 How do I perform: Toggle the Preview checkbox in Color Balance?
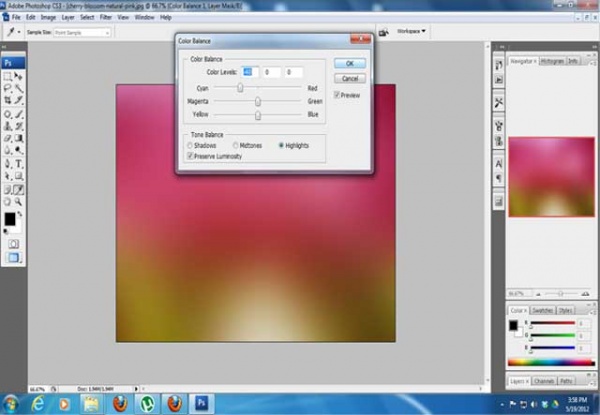[x=339, y=96]
